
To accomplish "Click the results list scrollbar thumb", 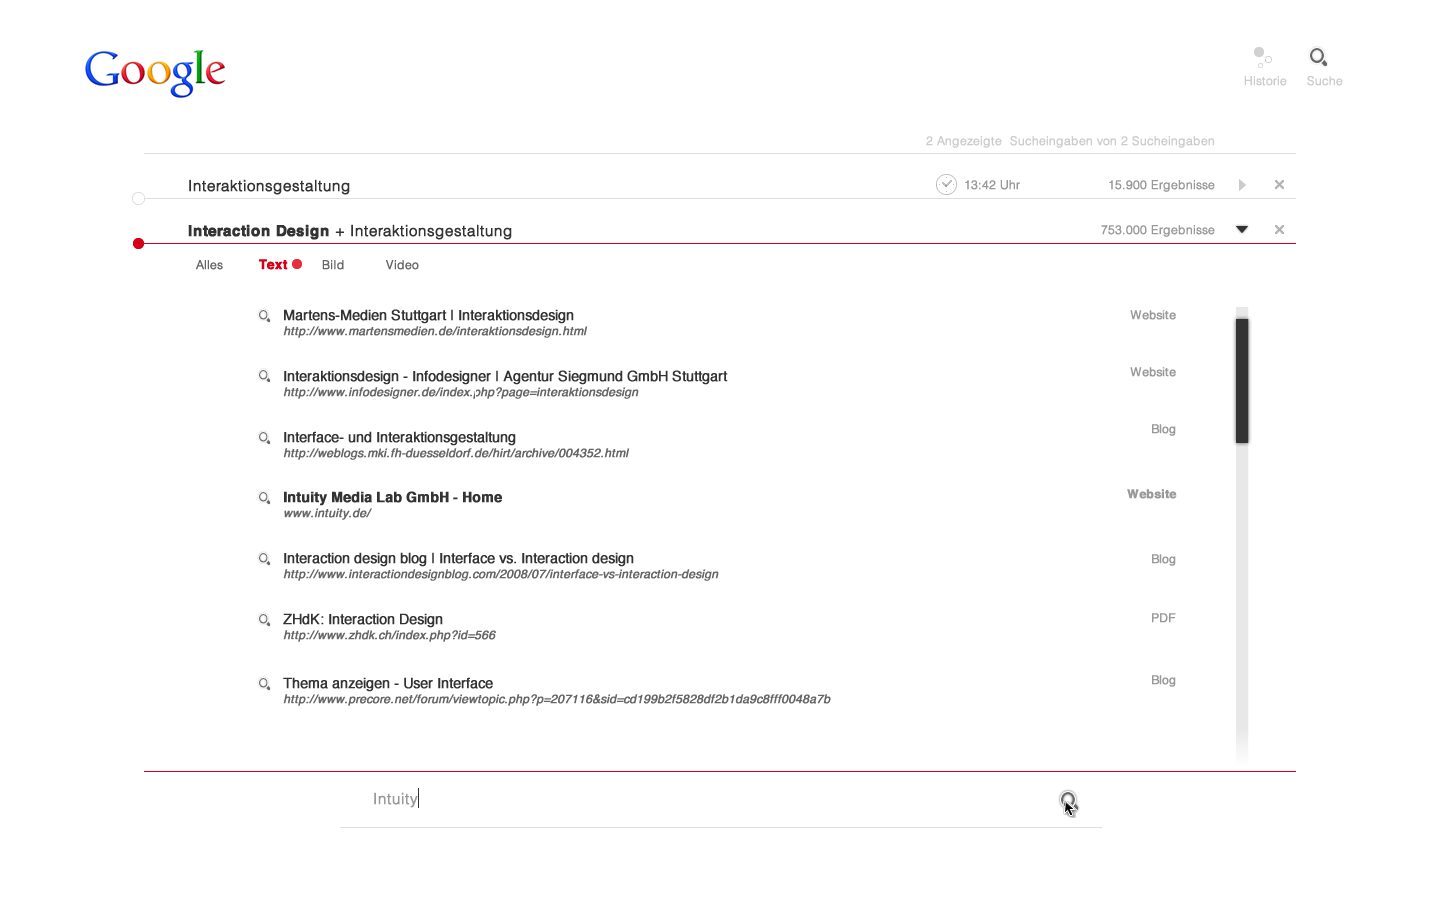I will point(1242,380).
